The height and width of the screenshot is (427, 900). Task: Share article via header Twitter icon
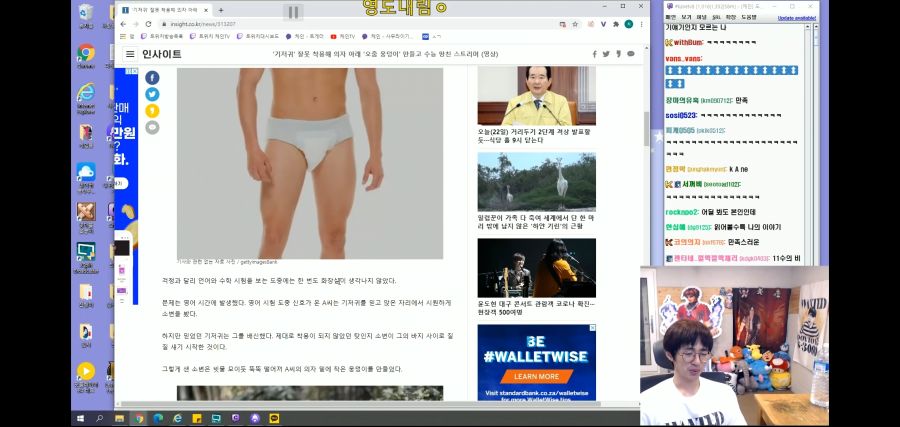click(x=606, y=54)
